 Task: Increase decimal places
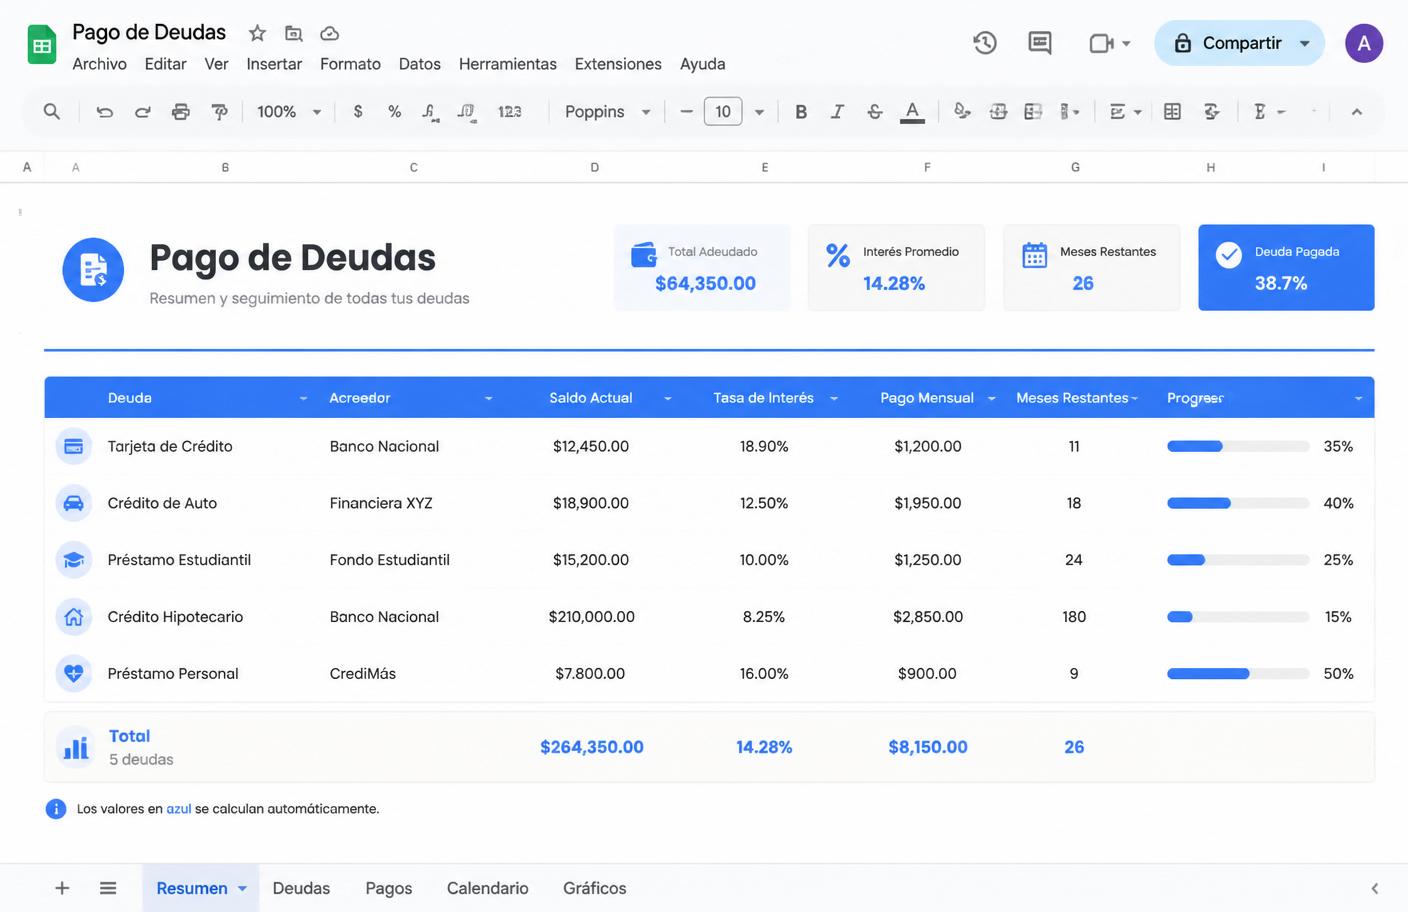point(466,112)
